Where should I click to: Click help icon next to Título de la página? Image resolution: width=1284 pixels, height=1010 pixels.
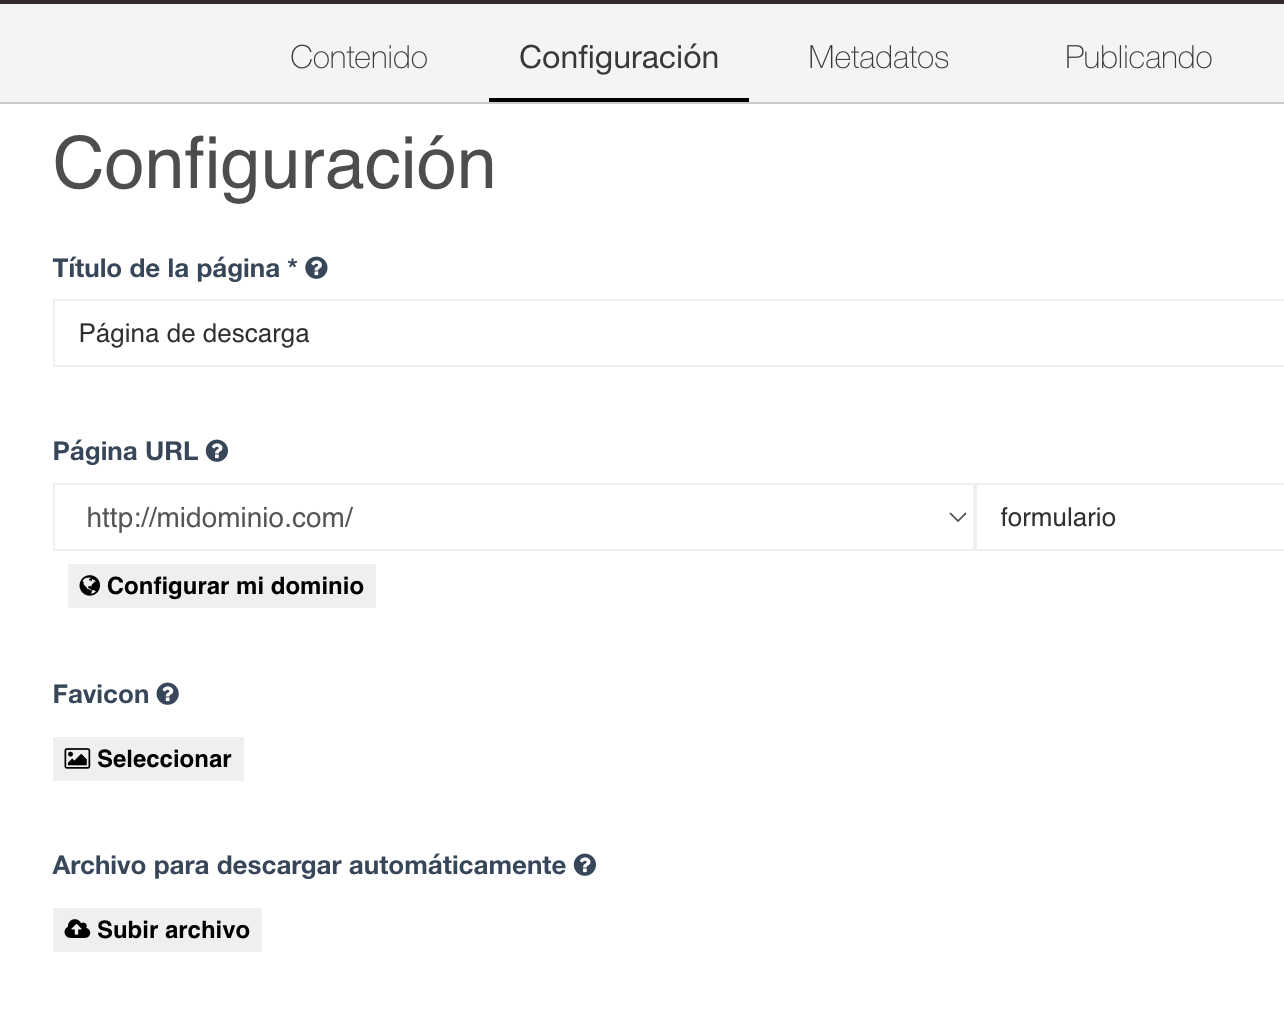316,268
